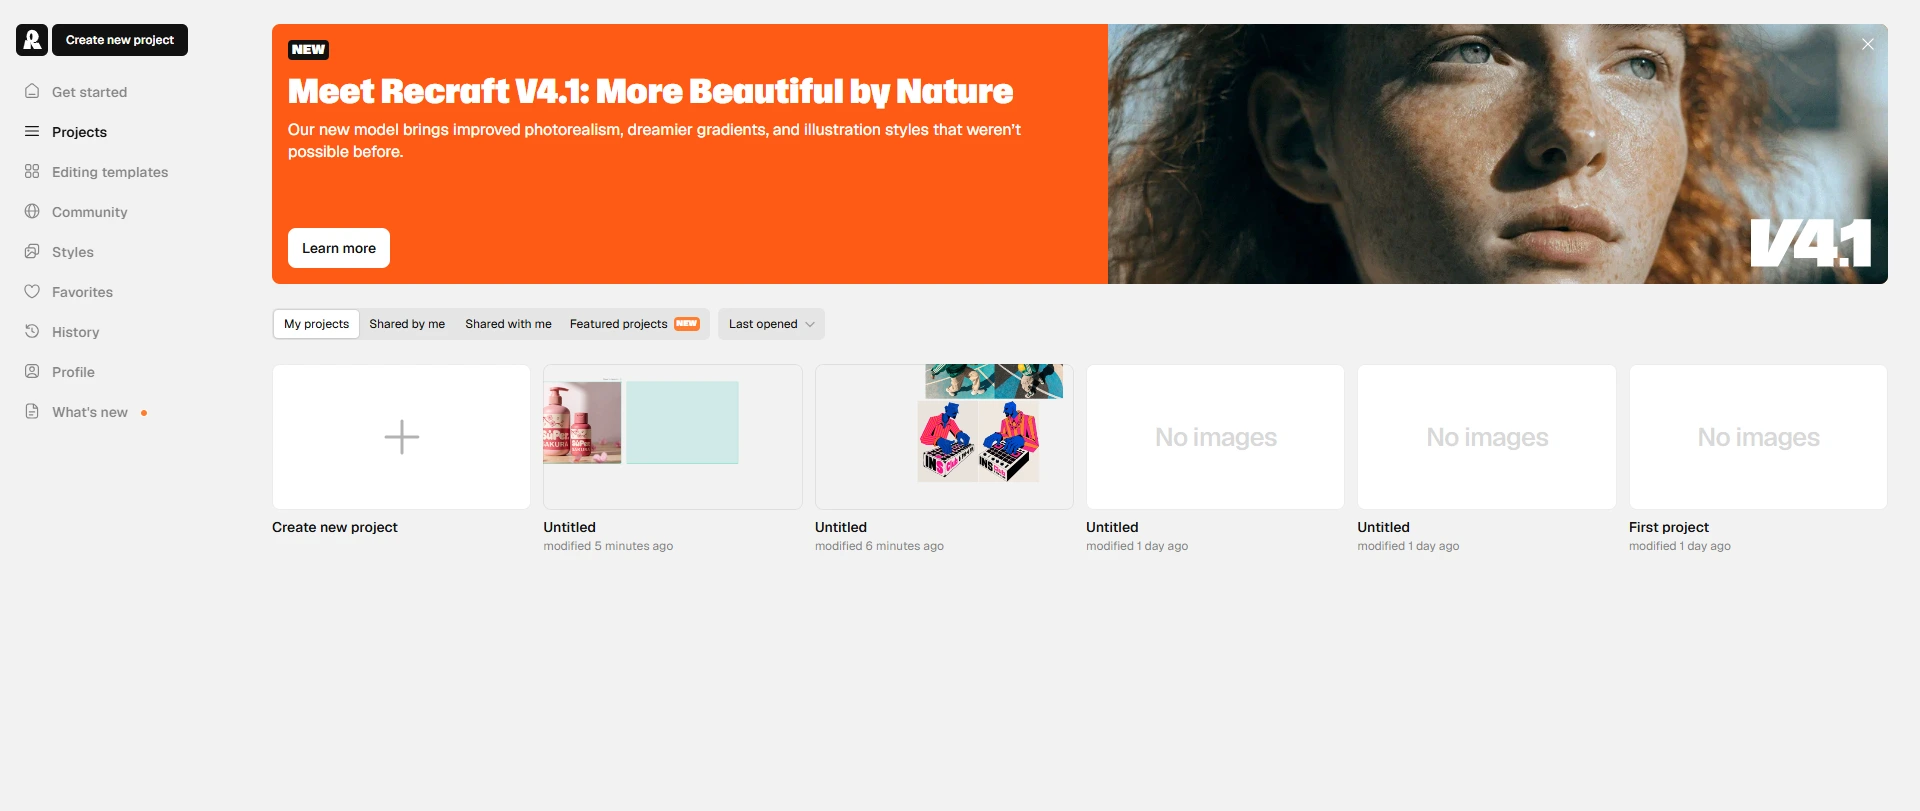This screenshot has width=1920, height=811.
Task: Click the NEW badge beside Featured projects
Action: point(687,324)
